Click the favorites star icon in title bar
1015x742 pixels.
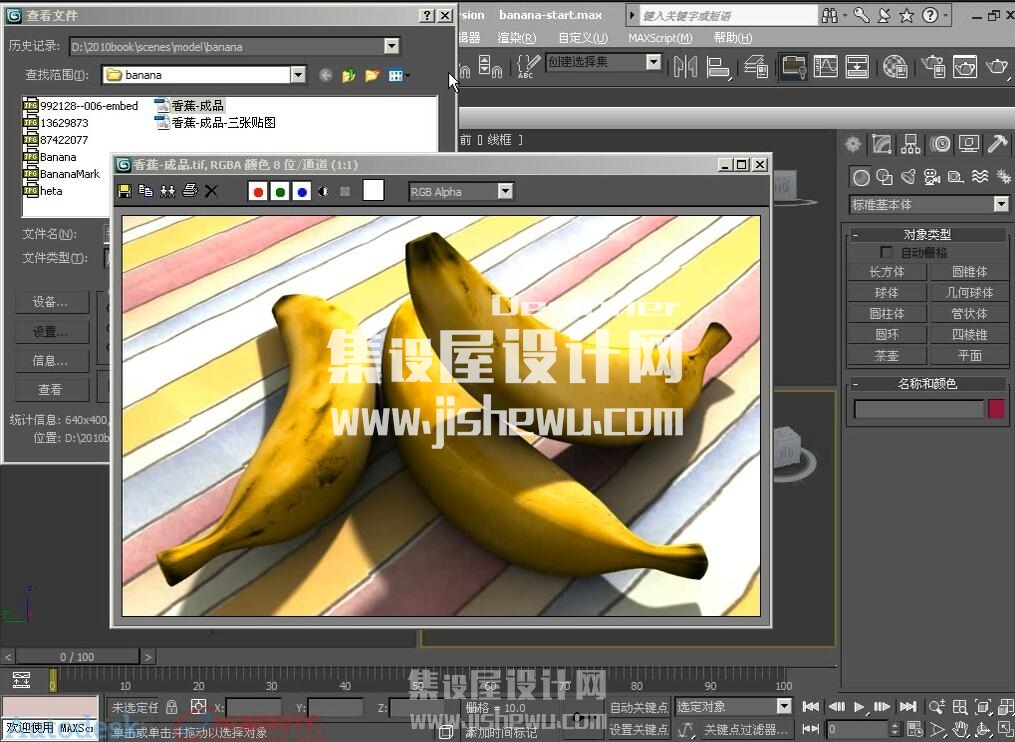pos(907,16)
